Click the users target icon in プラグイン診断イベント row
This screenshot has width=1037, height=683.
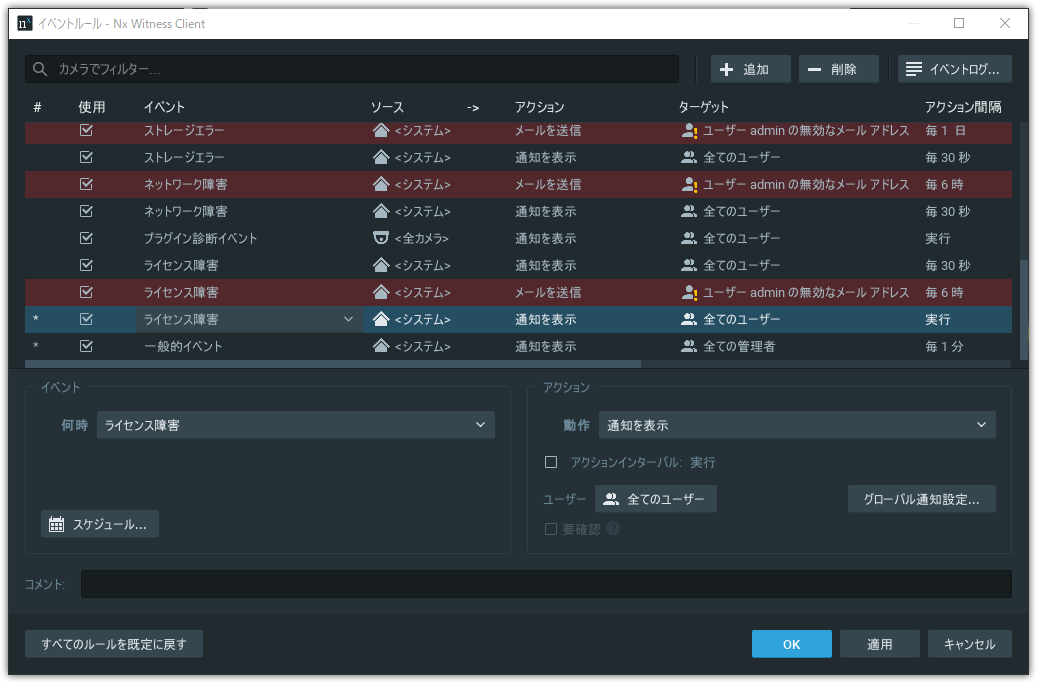click(x=689, y=238)
